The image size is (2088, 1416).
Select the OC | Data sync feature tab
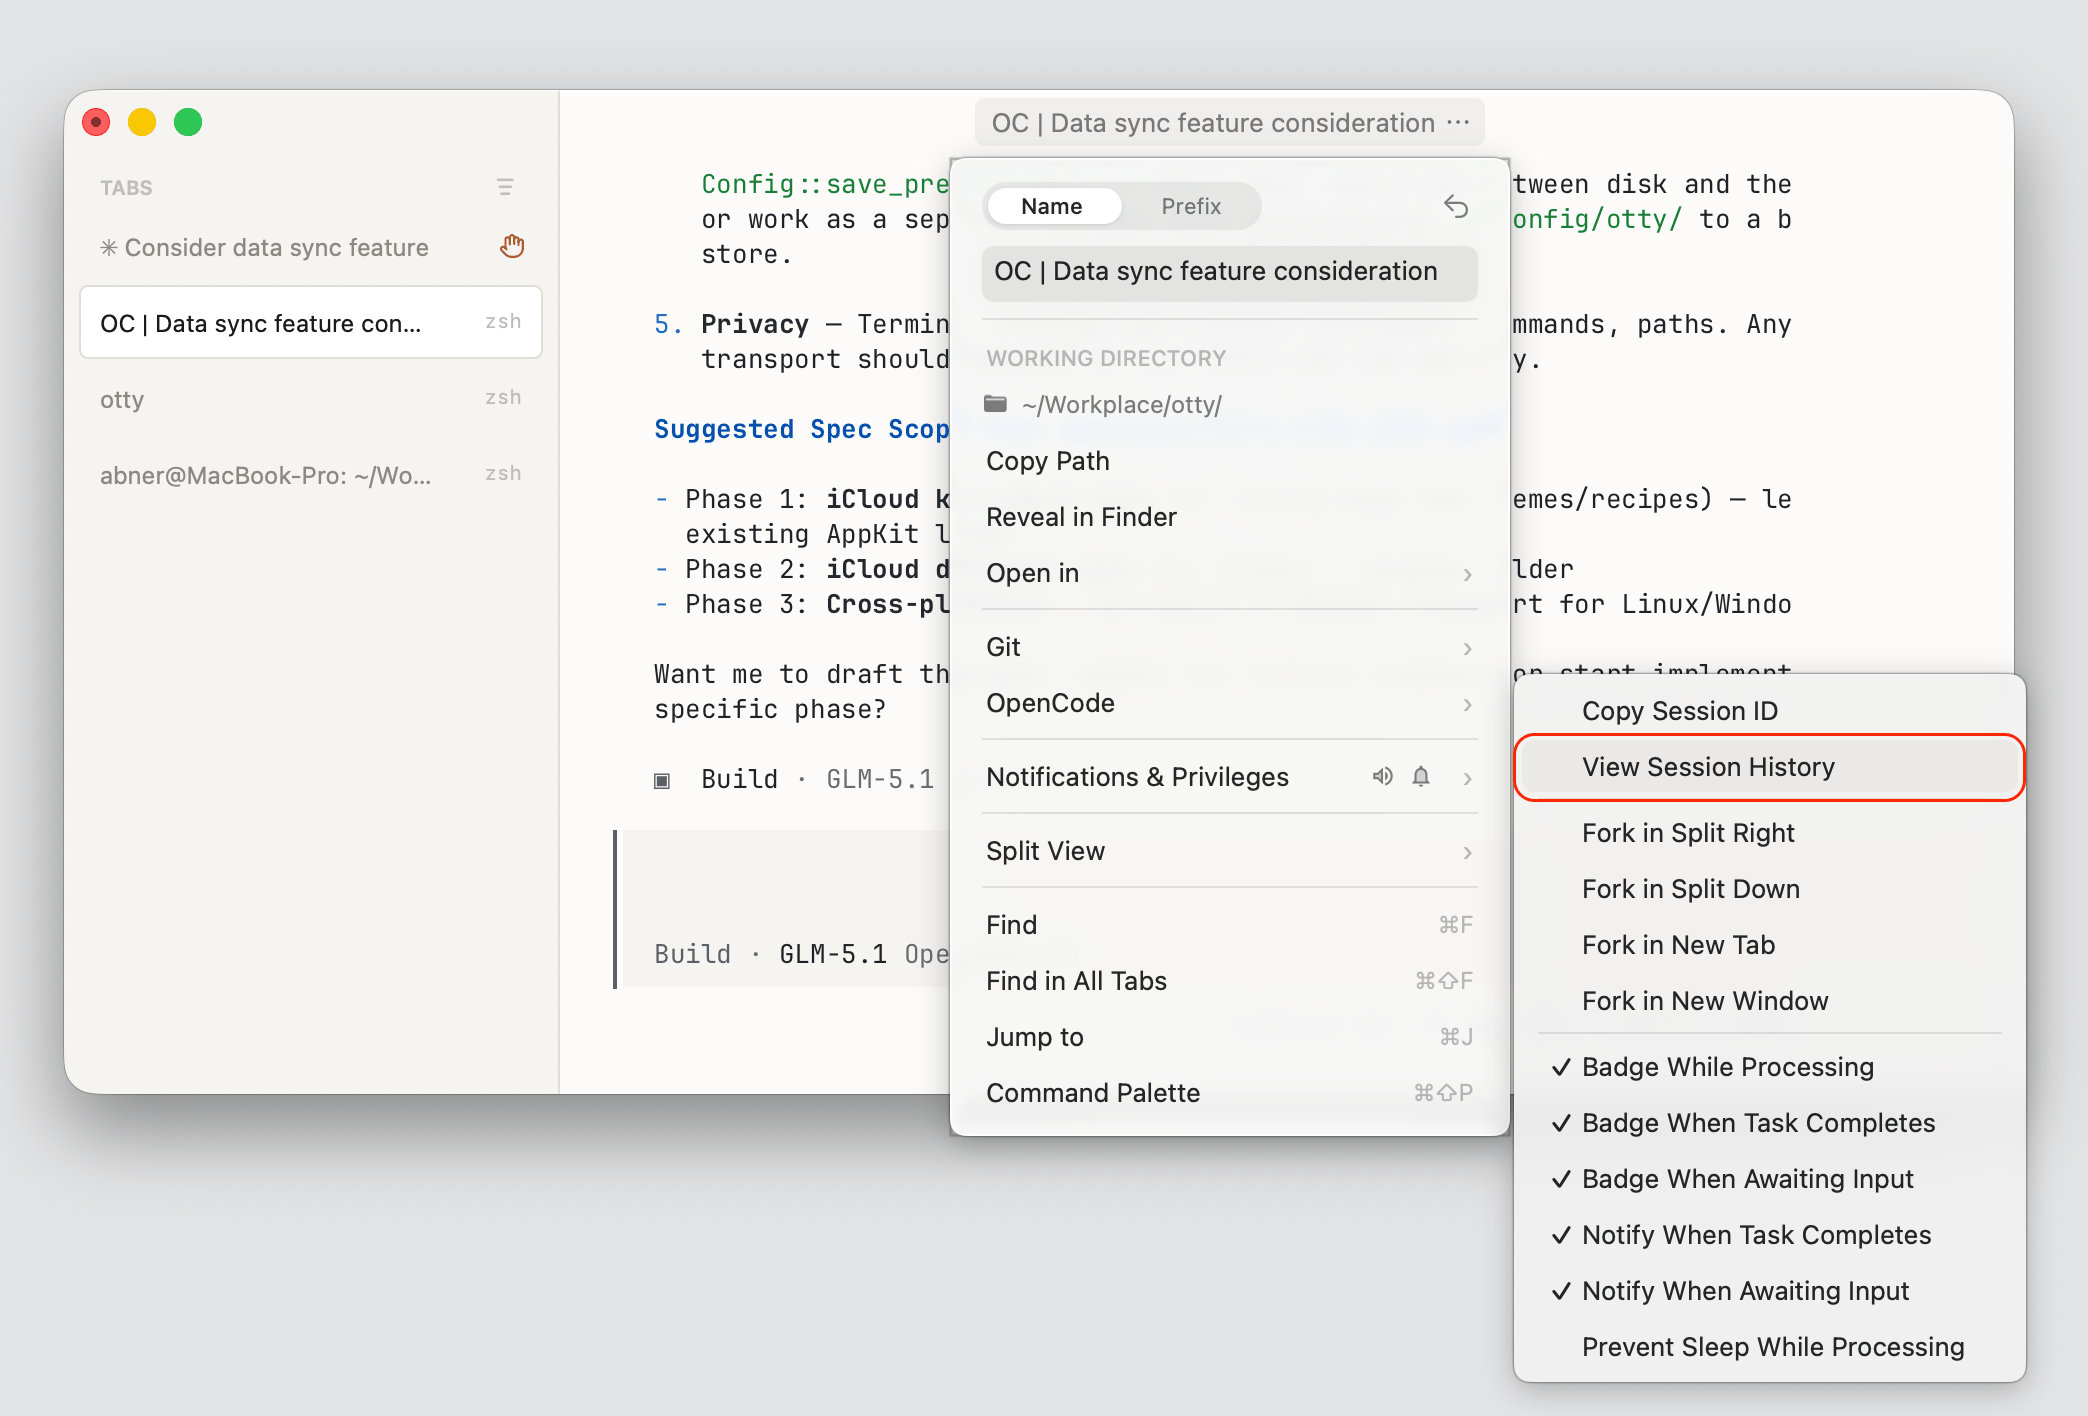[x=311, y=322]
